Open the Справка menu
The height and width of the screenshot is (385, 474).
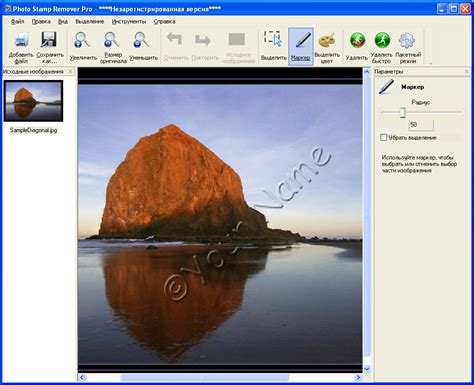click(164, 21)
